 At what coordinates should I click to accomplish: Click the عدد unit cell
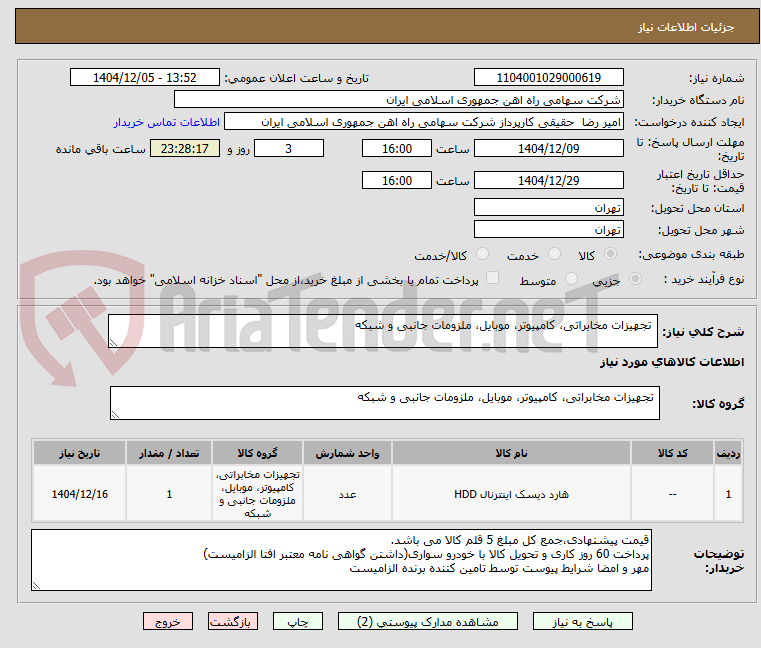pyautogui.click(x=347, y=494)
